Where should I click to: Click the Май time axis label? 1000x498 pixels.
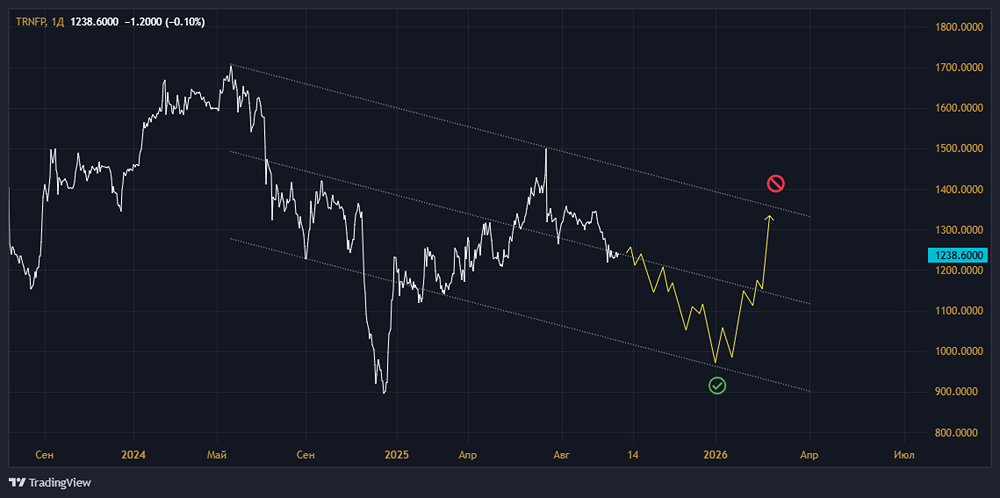coord(217,455)
